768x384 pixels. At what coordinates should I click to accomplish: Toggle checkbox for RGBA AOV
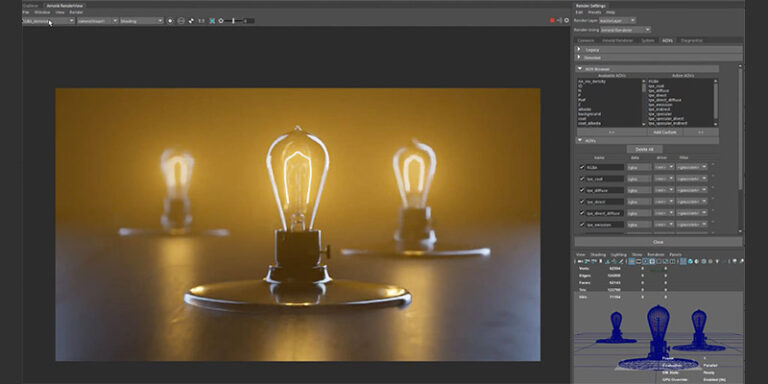pyautogui.click(x=582, y=167)
